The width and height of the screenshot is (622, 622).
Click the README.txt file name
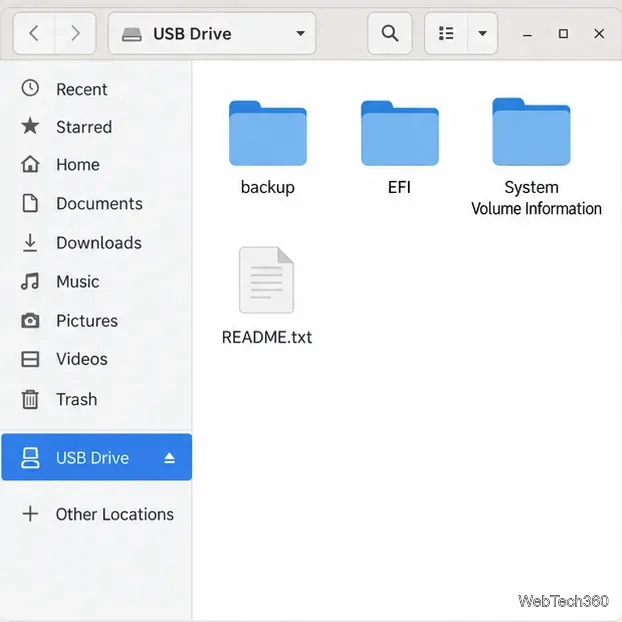267,337
